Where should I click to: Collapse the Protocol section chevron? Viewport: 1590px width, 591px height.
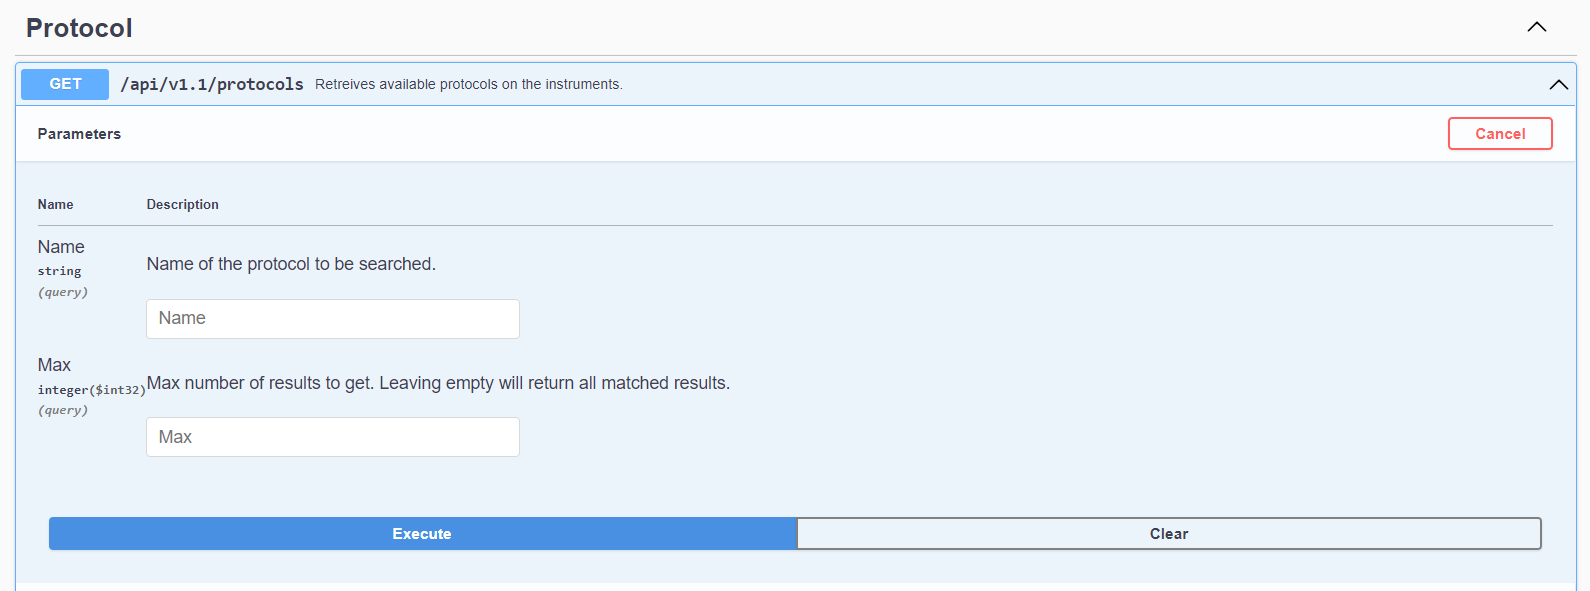pos(1537,27)
